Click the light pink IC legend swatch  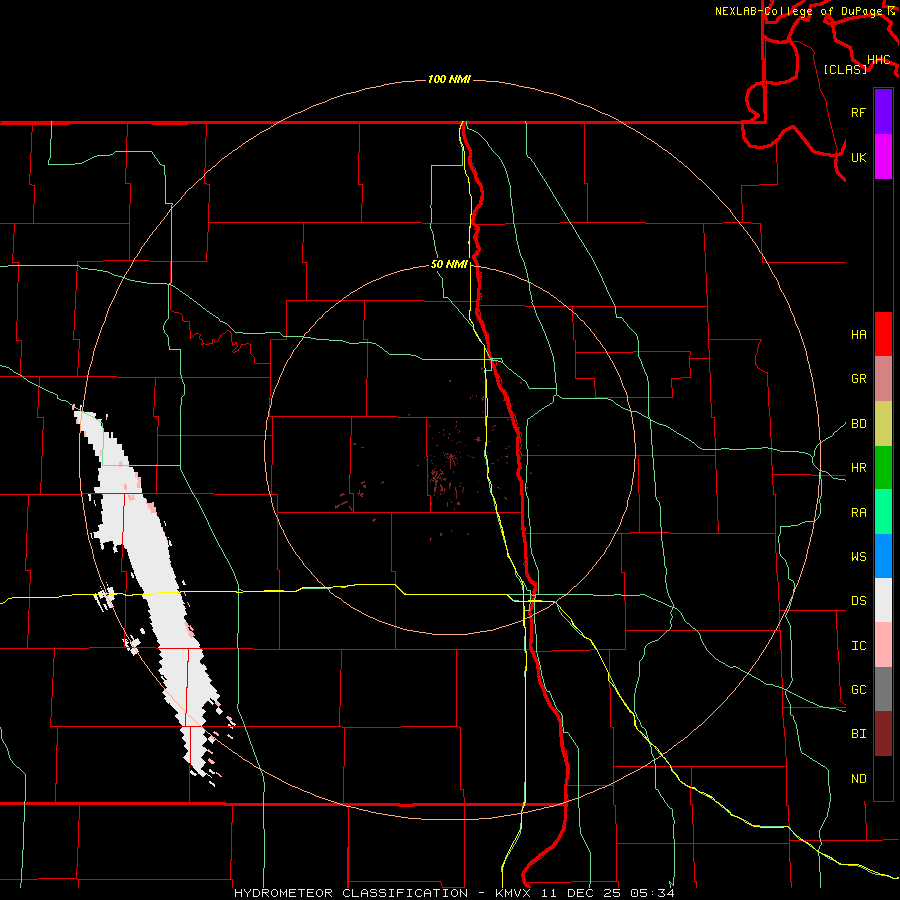(883, 645)
